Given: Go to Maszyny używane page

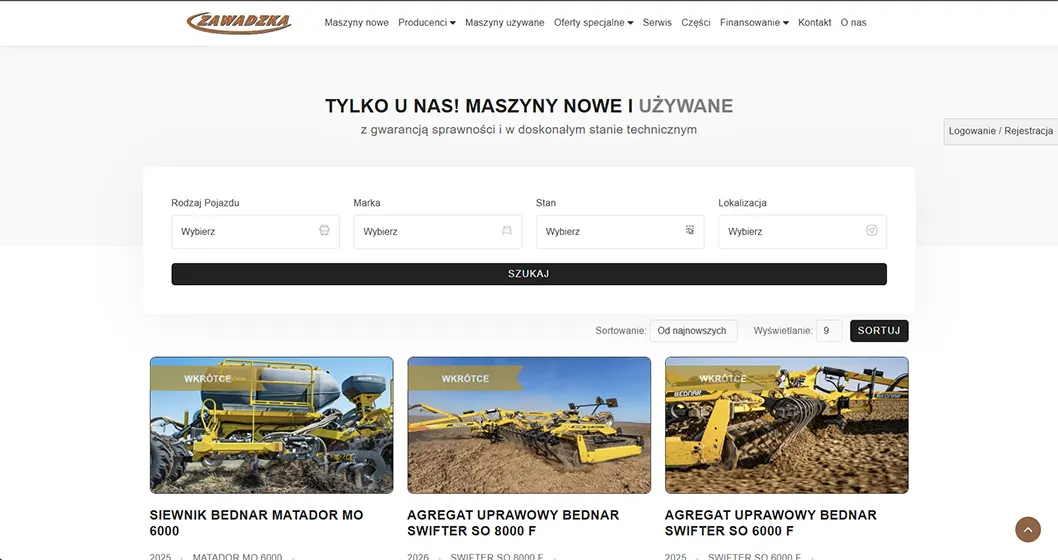Looking at the screenshot, I should 505,22.
